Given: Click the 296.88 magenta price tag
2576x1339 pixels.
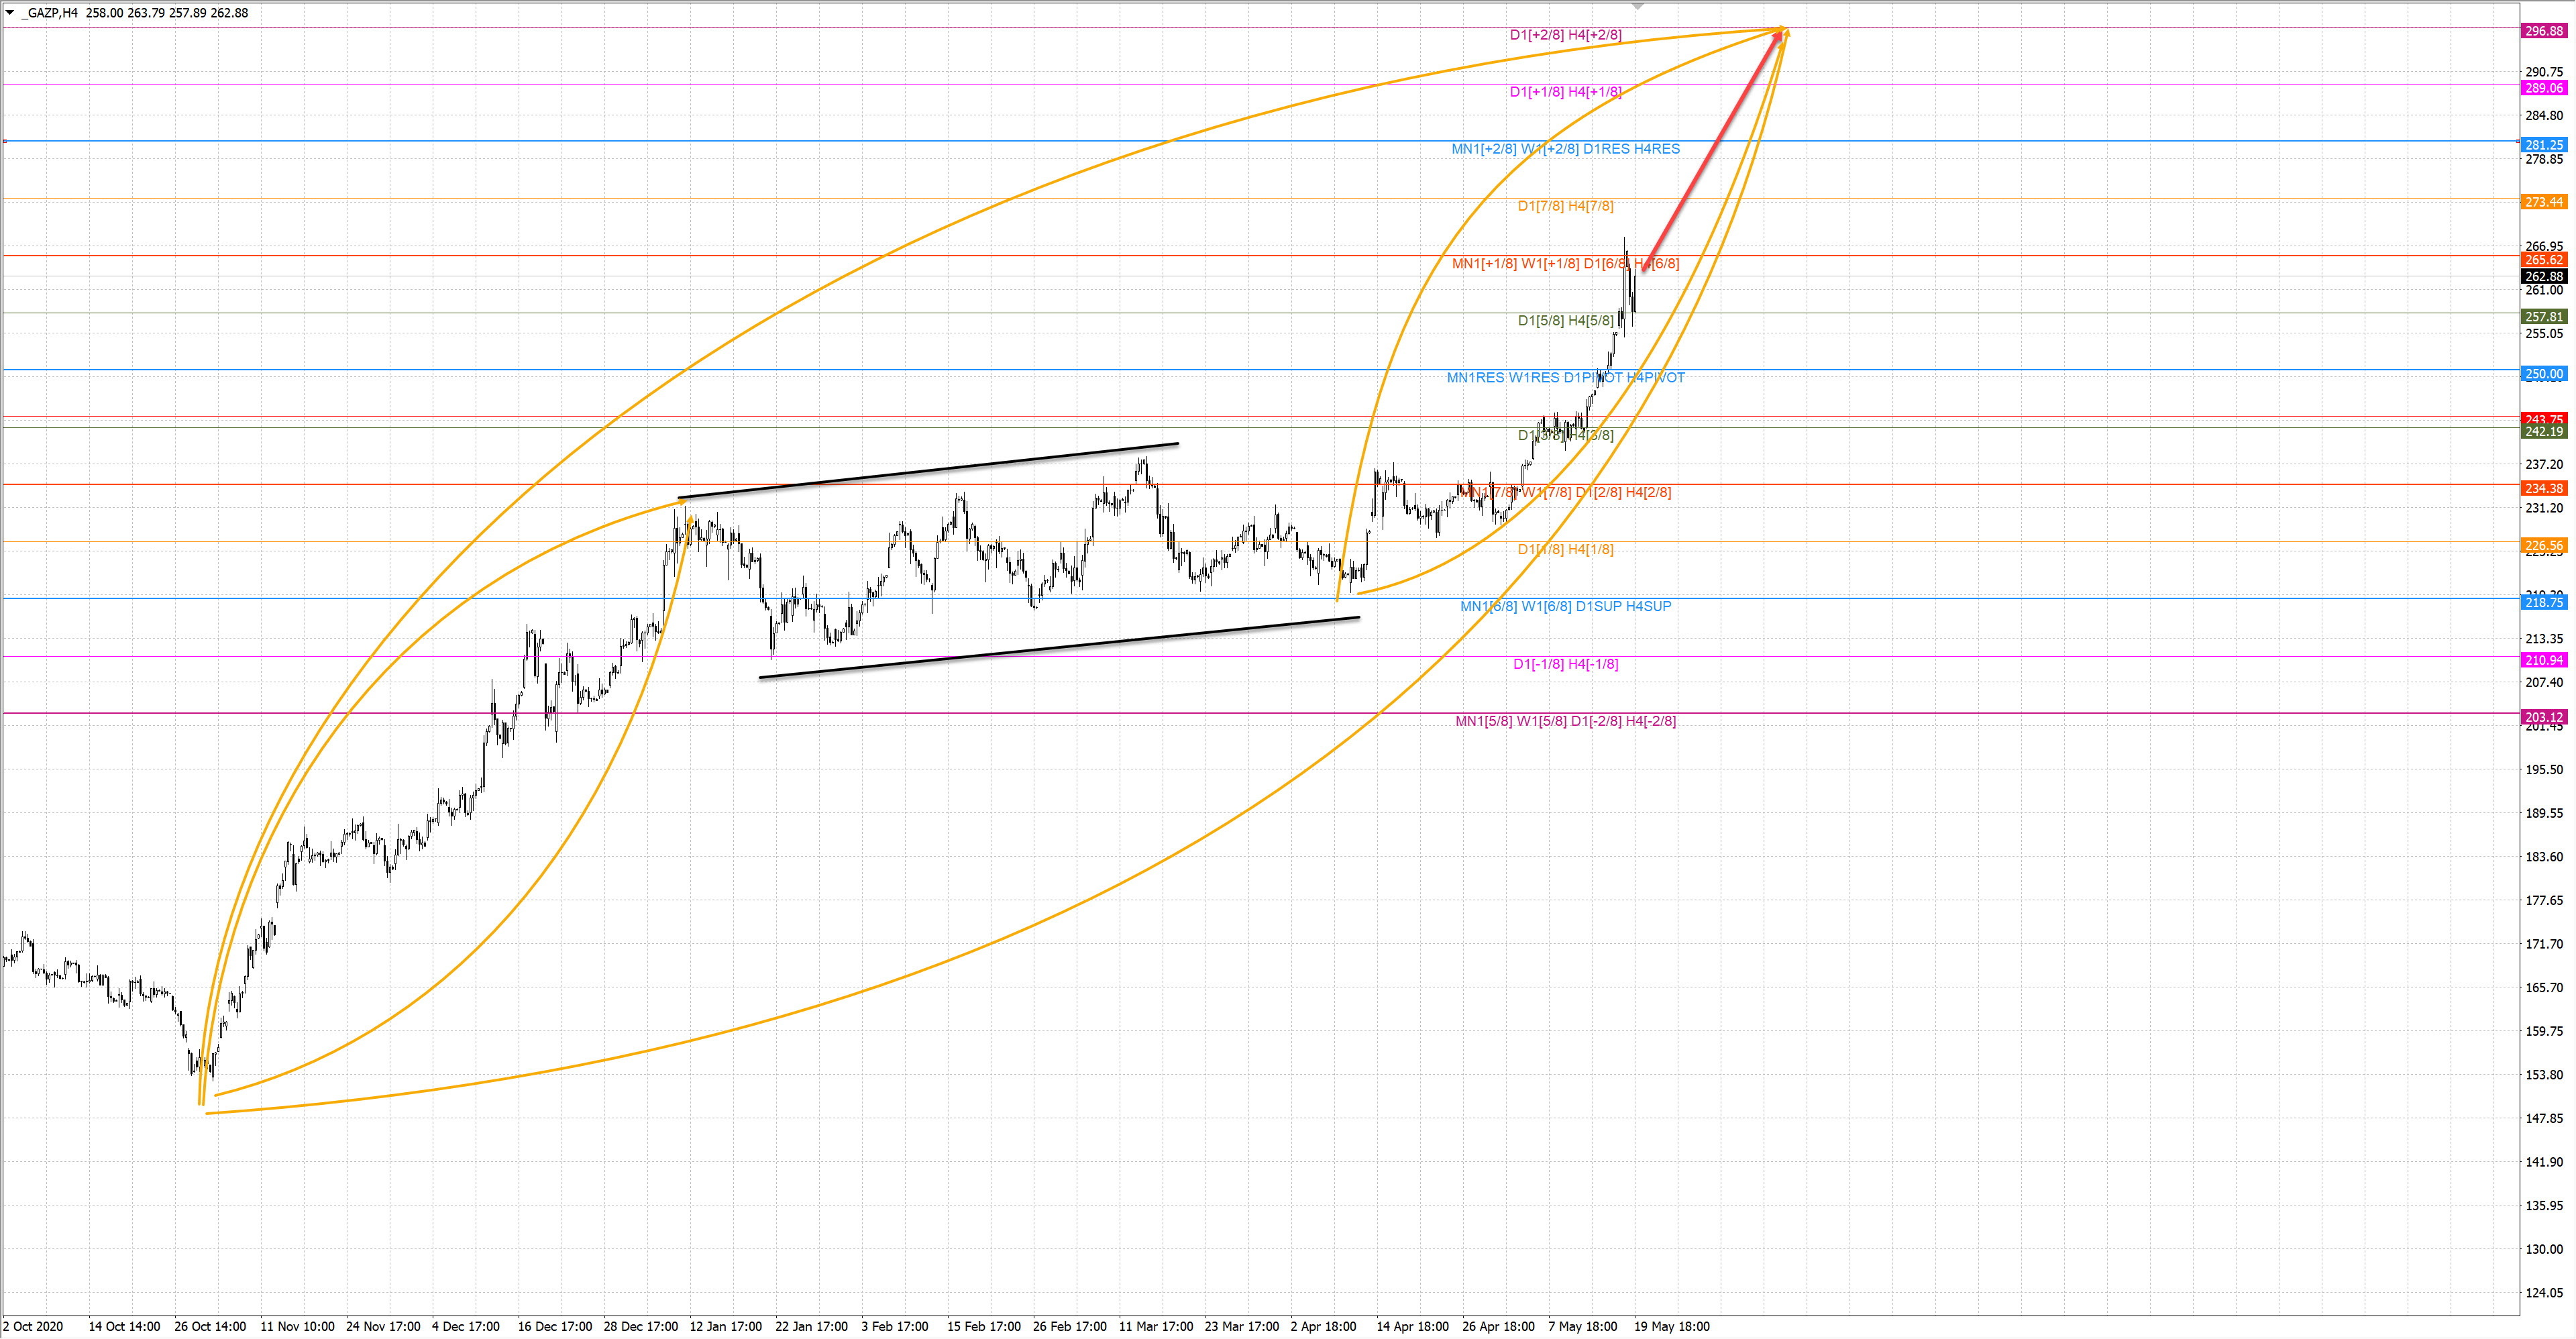Looking at the screenshot, I should coord(2543,31).
